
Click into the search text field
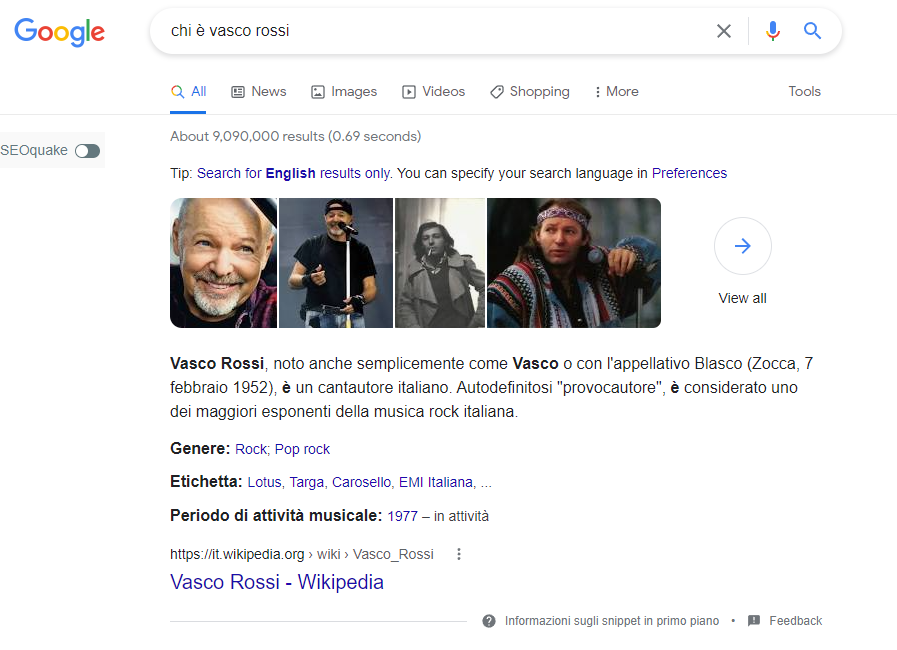click(430, 31)
